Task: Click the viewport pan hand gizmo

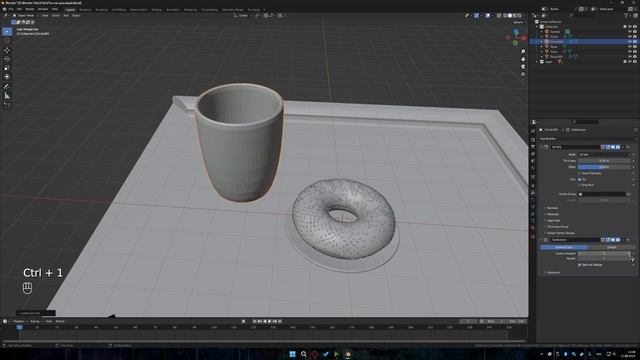Action: tap(523, 59)
